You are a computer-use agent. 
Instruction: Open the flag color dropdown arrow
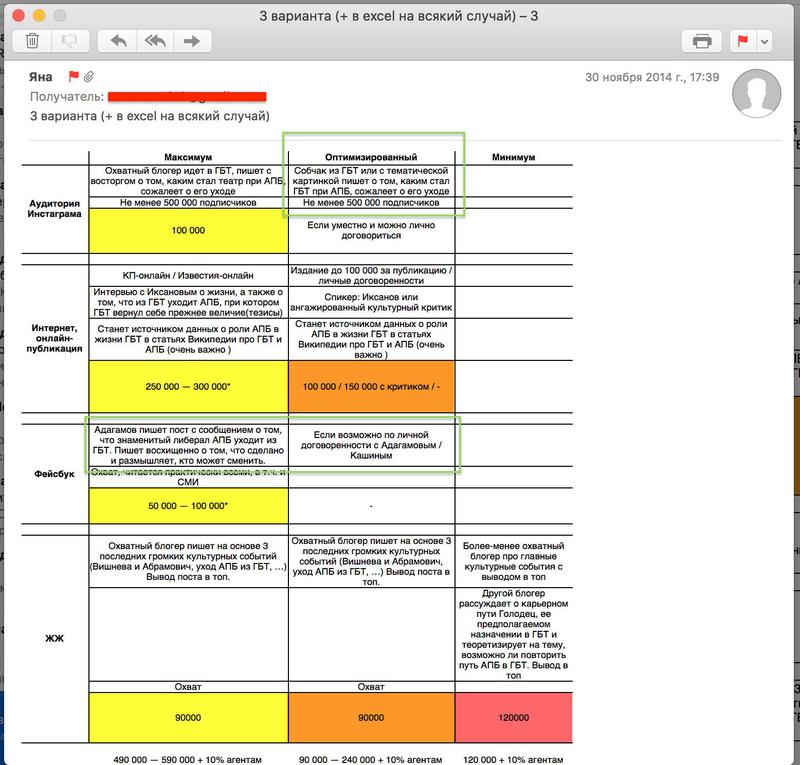[x=764, y=41]
